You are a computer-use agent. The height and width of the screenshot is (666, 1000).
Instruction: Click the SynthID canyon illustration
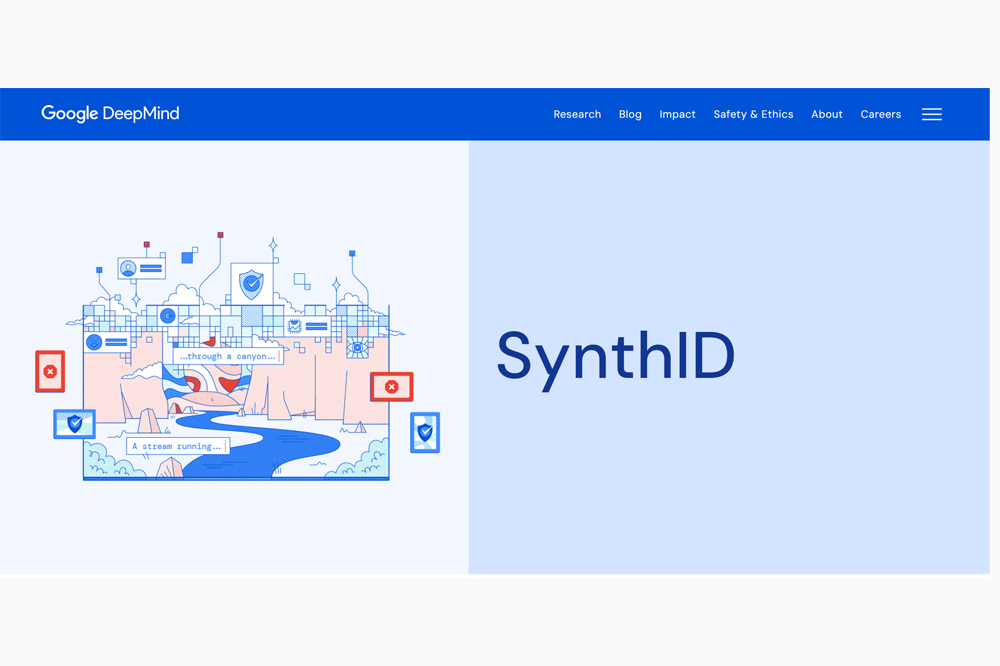pyautogui.click(x=237, y=357)
